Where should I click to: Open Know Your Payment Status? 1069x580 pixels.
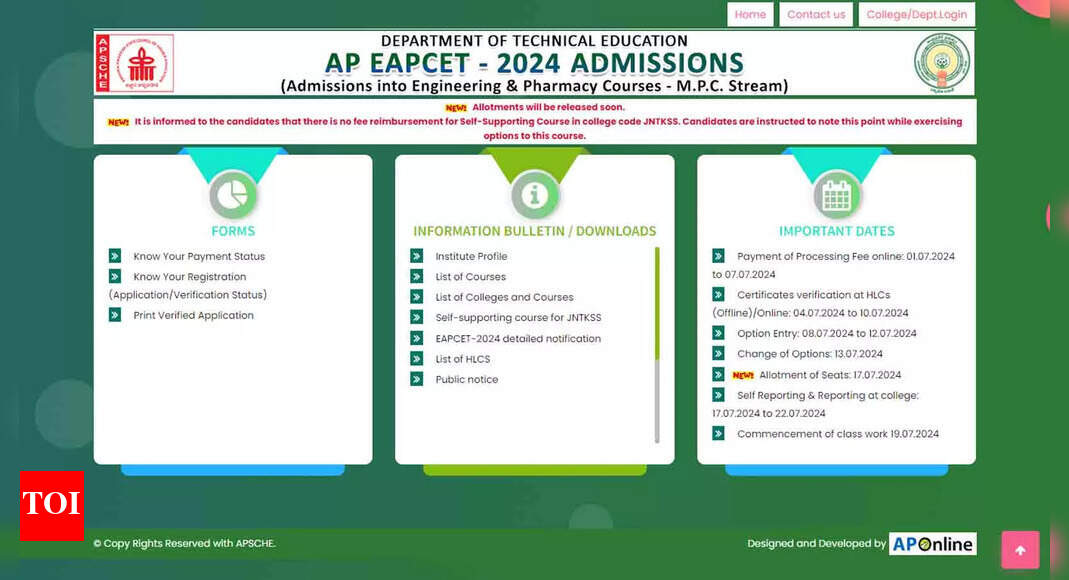click(198, 256)
